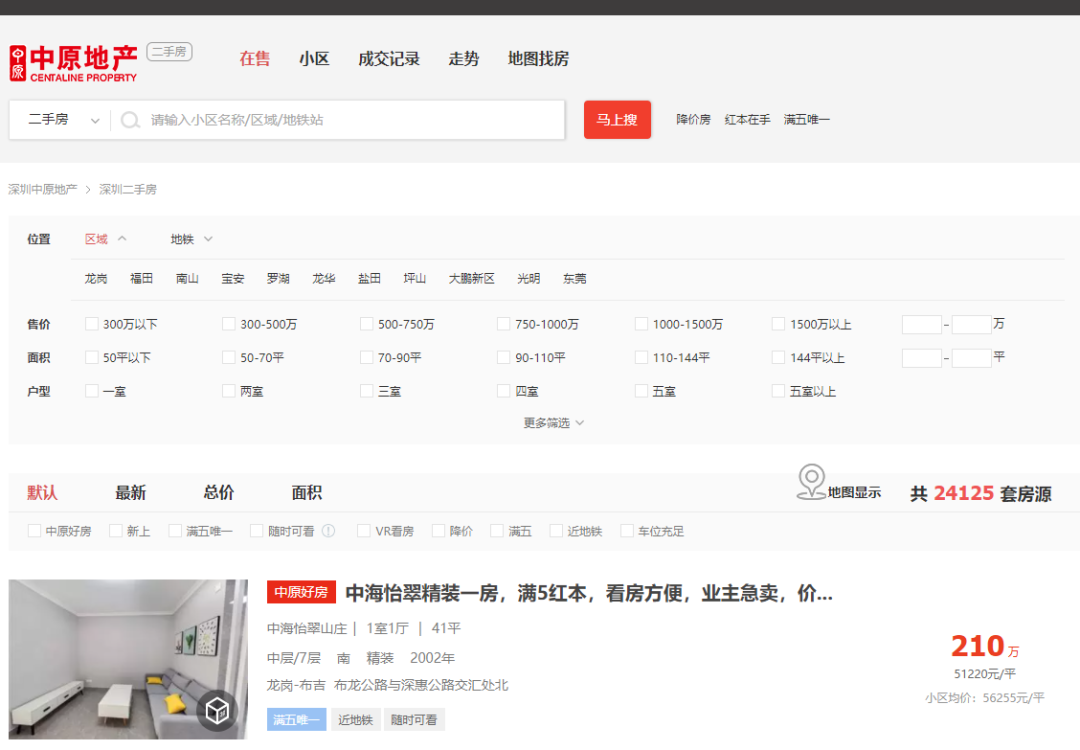Select the 福田 district link

pos(141,279)
